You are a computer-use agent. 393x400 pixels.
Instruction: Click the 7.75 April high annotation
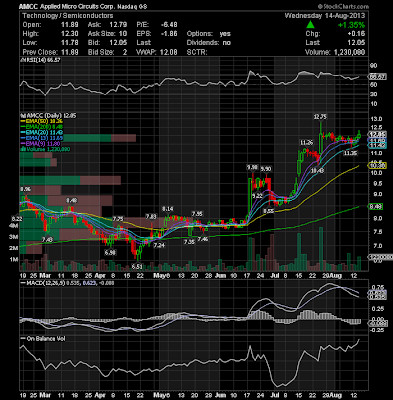(x=118, y=219)
